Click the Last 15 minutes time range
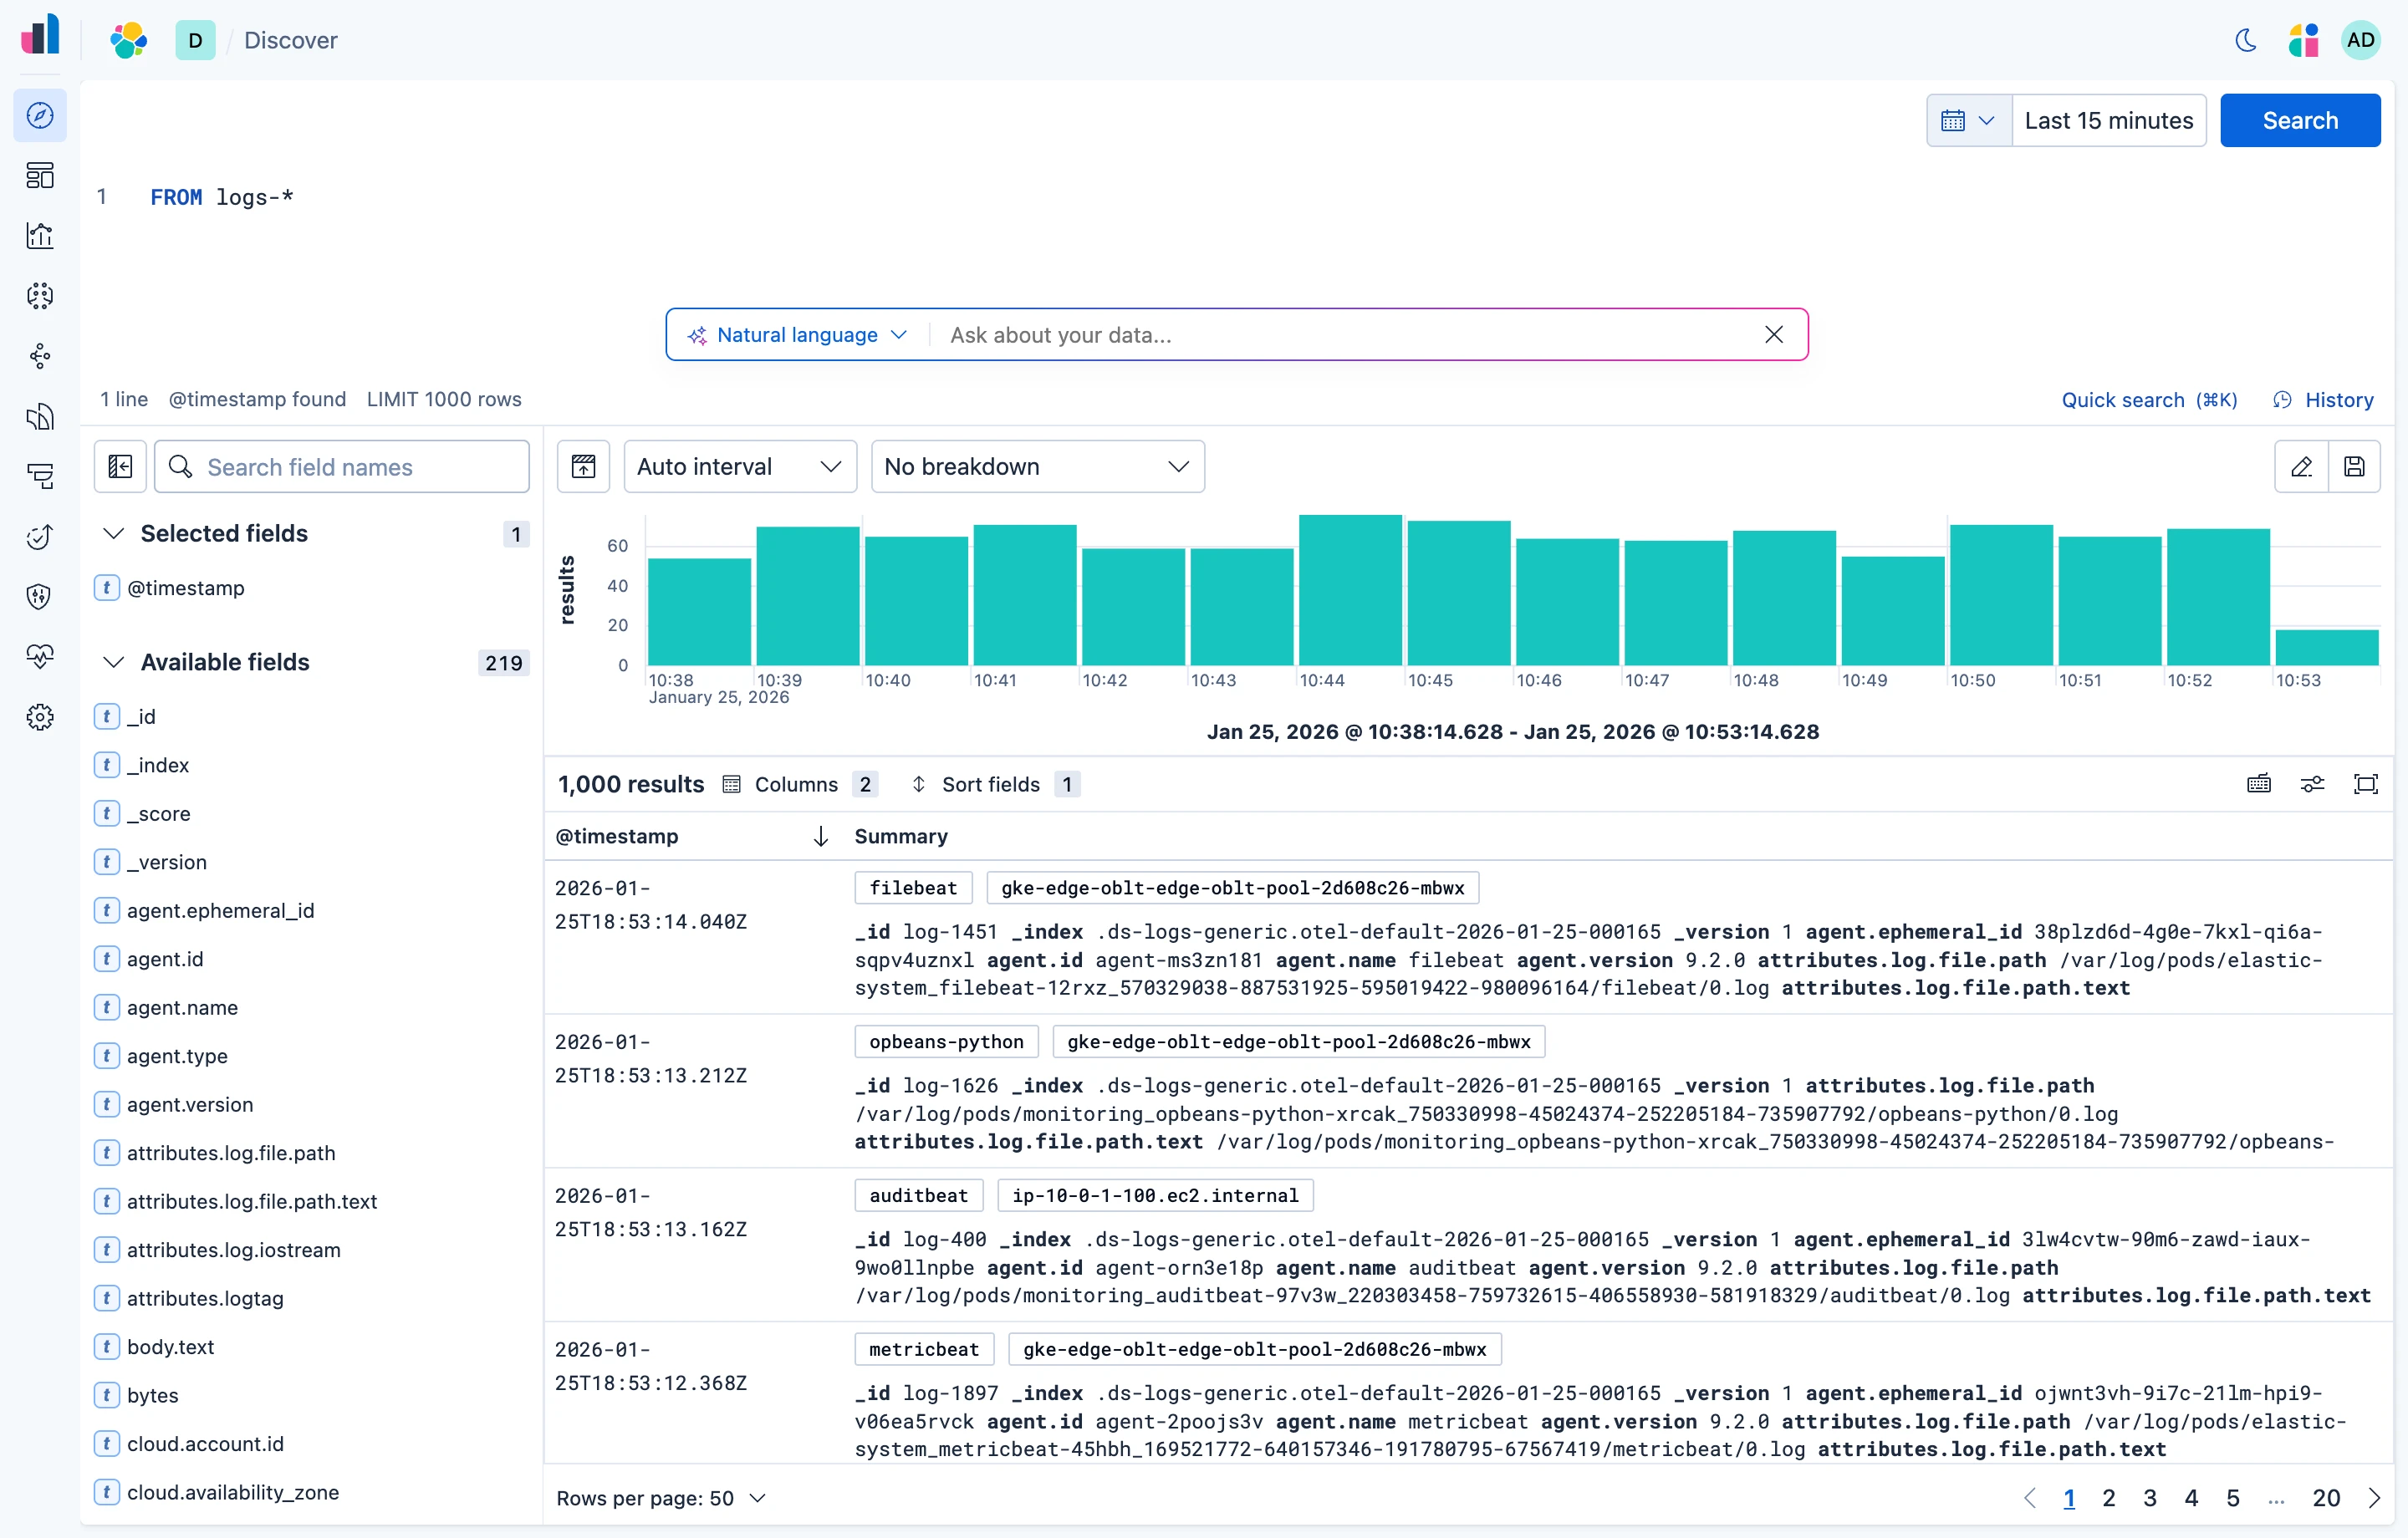The width and height of the screenshot is (2408, 1538). tap(2108, 121)
